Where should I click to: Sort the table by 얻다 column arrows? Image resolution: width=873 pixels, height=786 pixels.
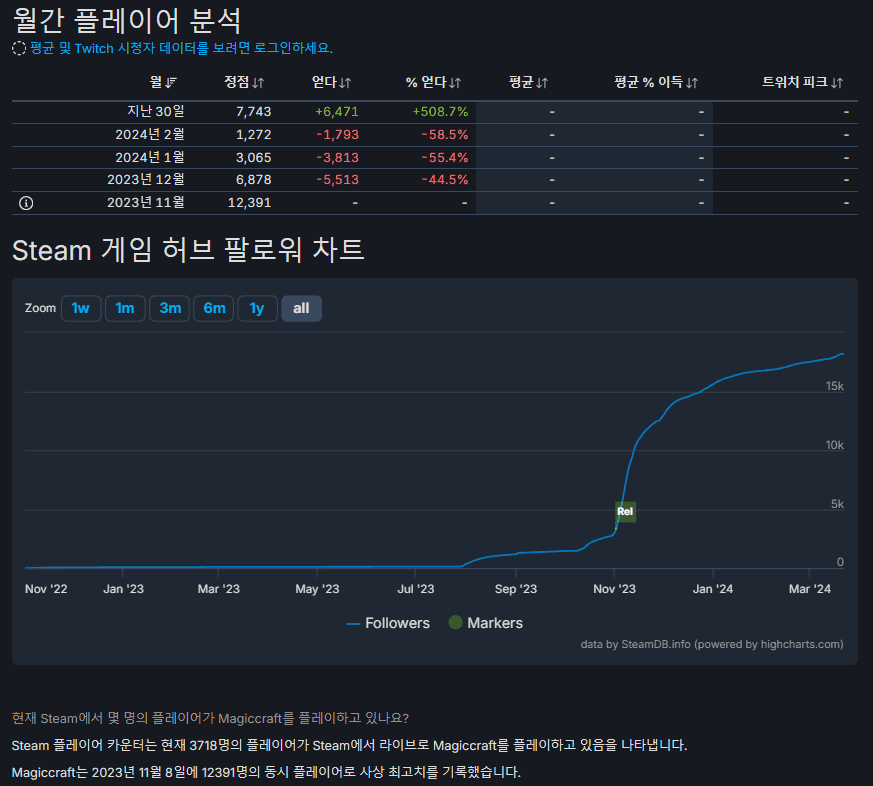click(x=347, y=83)
